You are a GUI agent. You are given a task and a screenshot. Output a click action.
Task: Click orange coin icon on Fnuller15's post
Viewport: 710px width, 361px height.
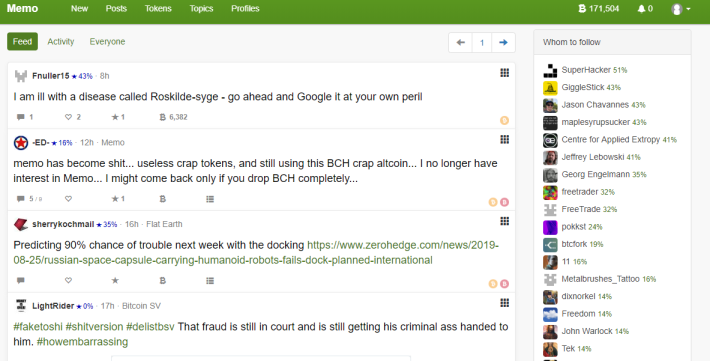click(504, 120)
